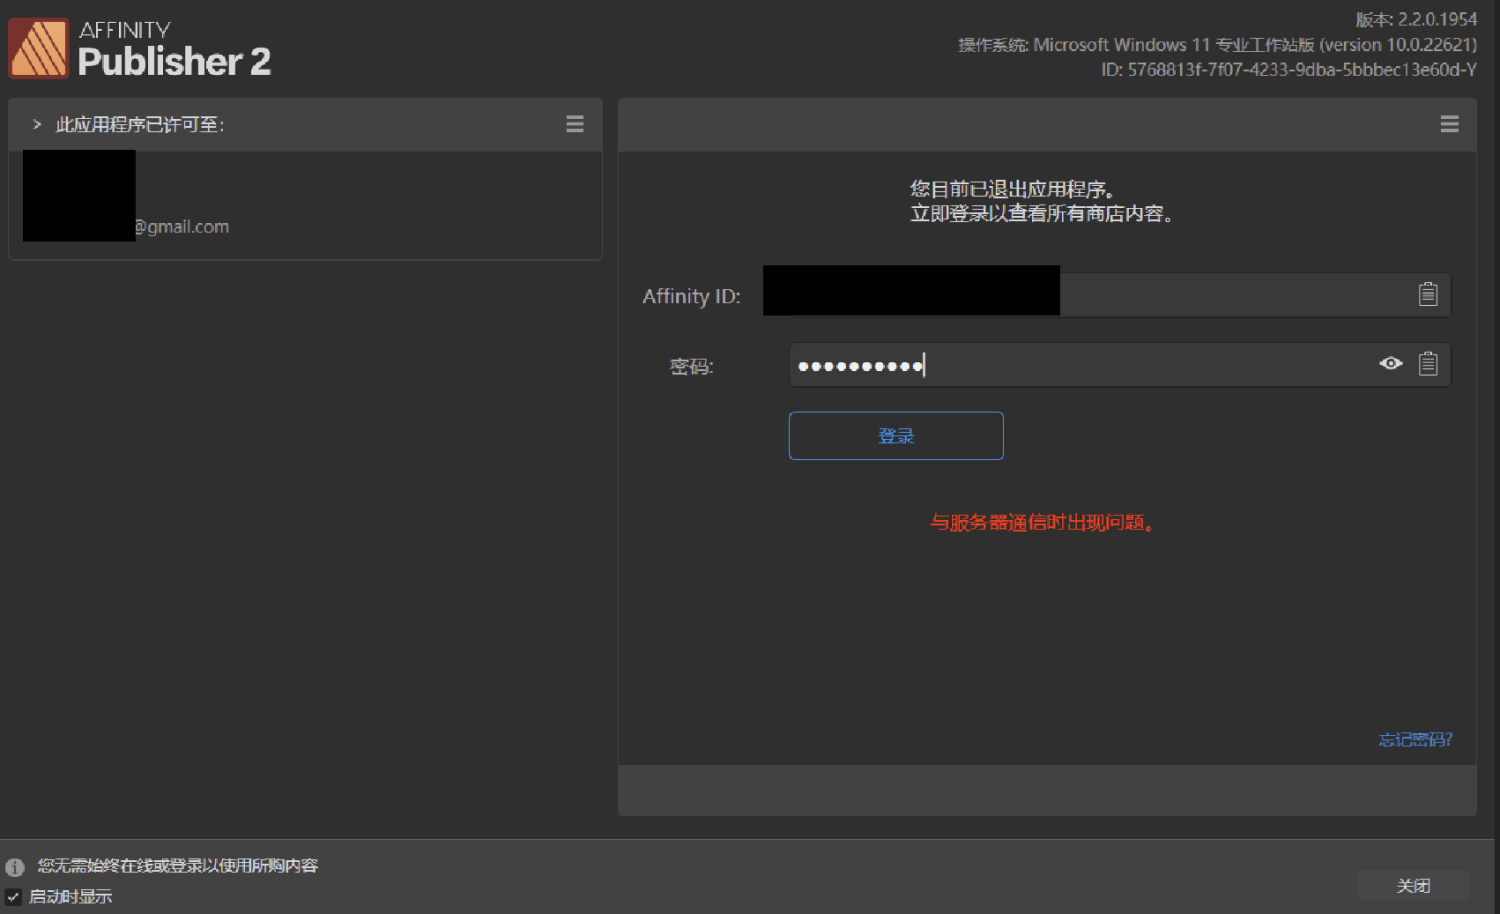Click the 登录 button

(895, 435)
